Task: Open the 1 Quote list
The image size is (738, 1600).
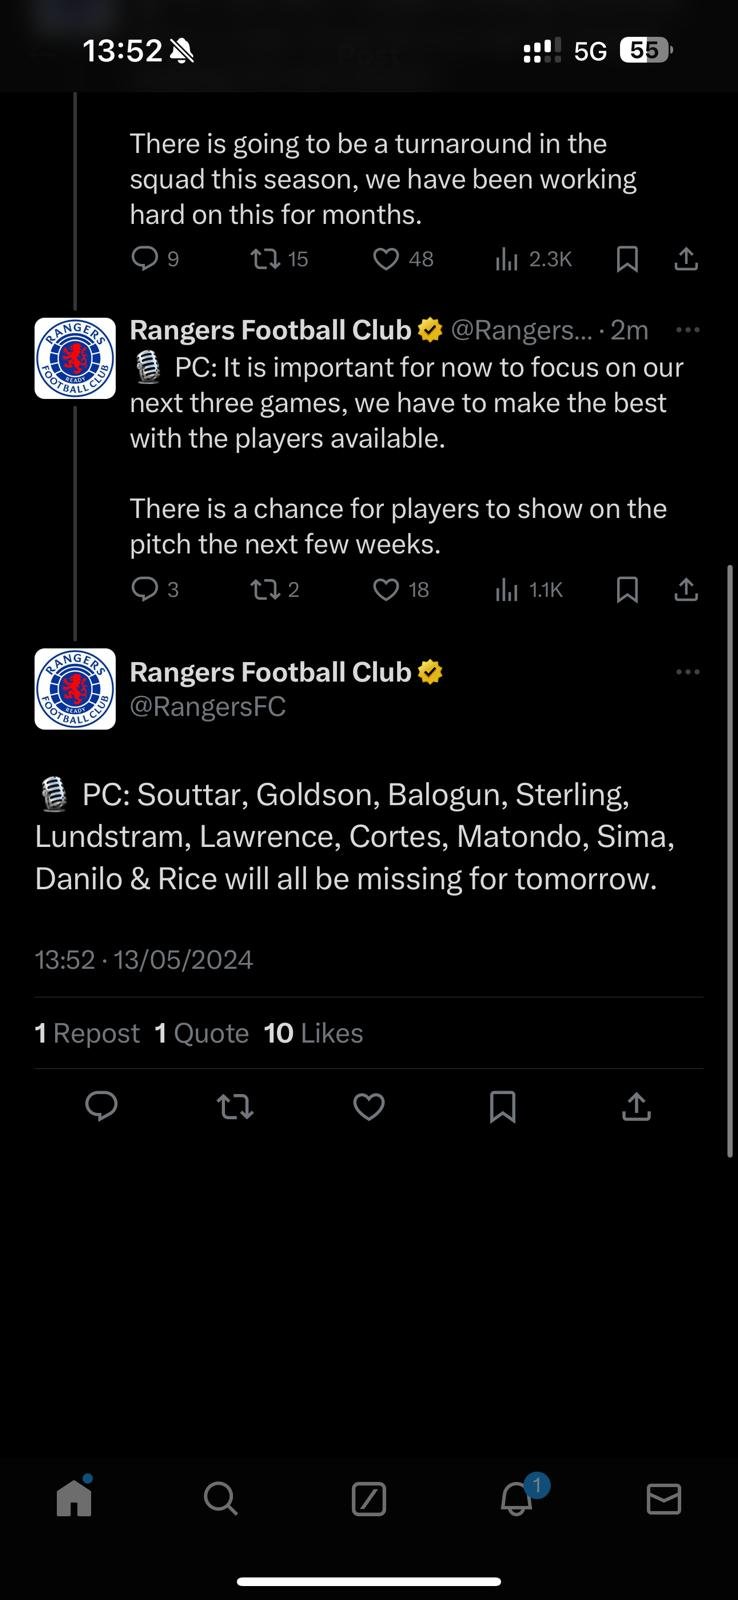Action: tap(202, 1033)
